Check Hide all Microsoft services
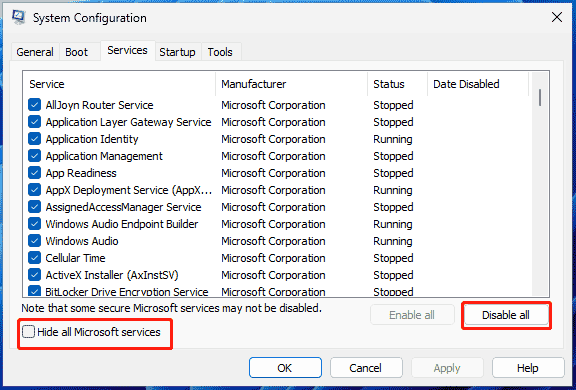Image resolution: width=576 pixels, height=390 pixels. (28, 332)
